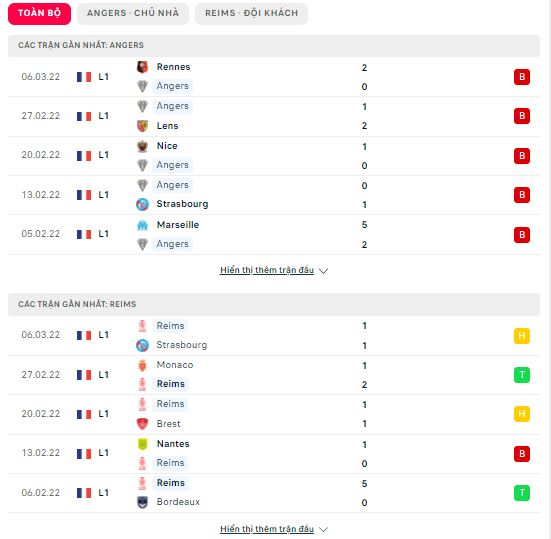Expand more Angers matches chevron
This screenshot has width=551, height=539.
click(323, 271)
